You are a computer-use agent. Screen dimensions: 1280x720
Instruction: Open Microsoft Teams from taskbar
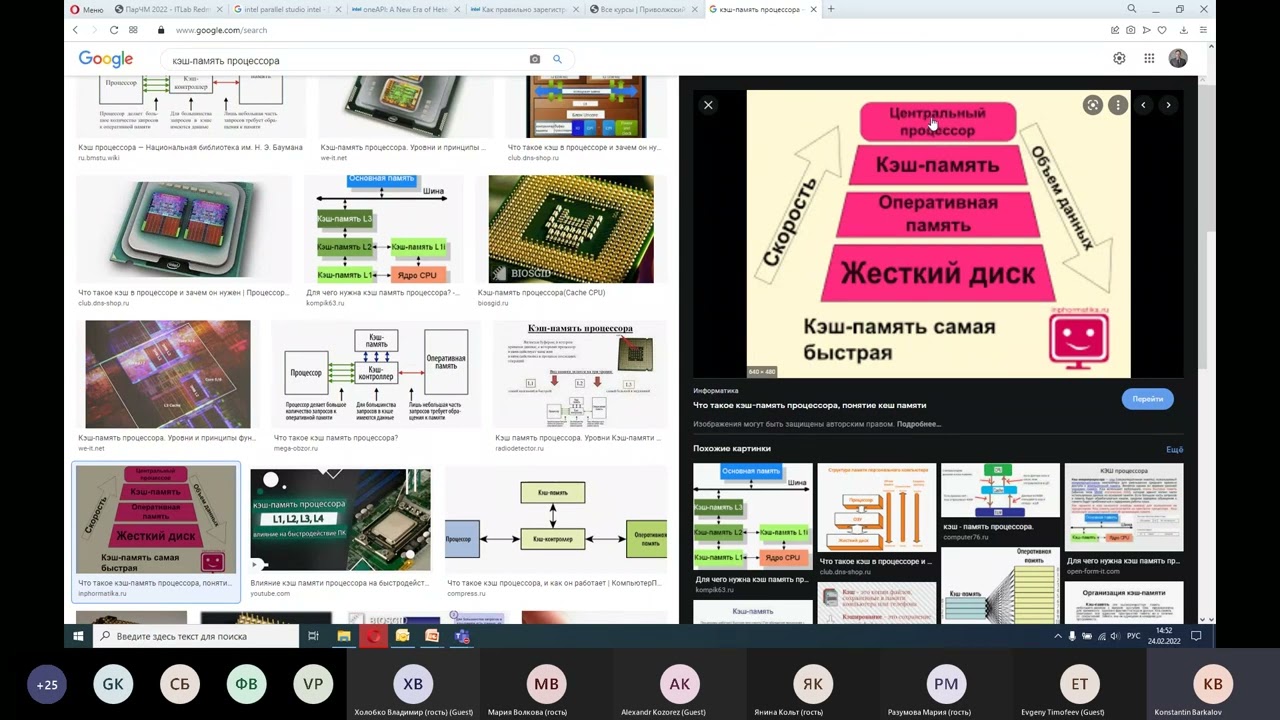[461, 636]
